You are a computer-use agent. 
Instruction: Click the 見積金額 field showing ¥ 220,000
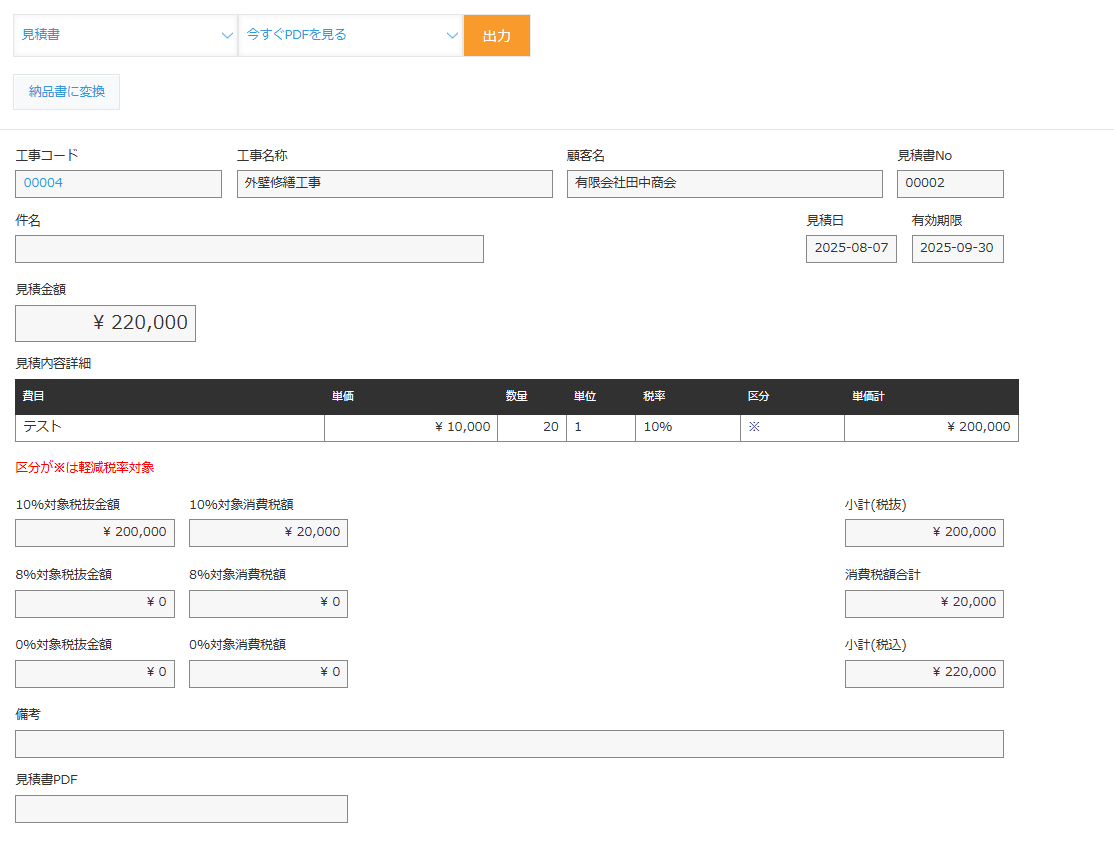click(x=105, y=323)
